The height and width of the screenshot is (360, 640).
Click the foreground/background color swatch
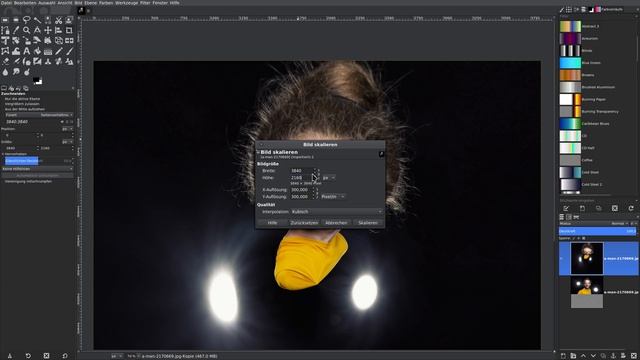point(38,80)
